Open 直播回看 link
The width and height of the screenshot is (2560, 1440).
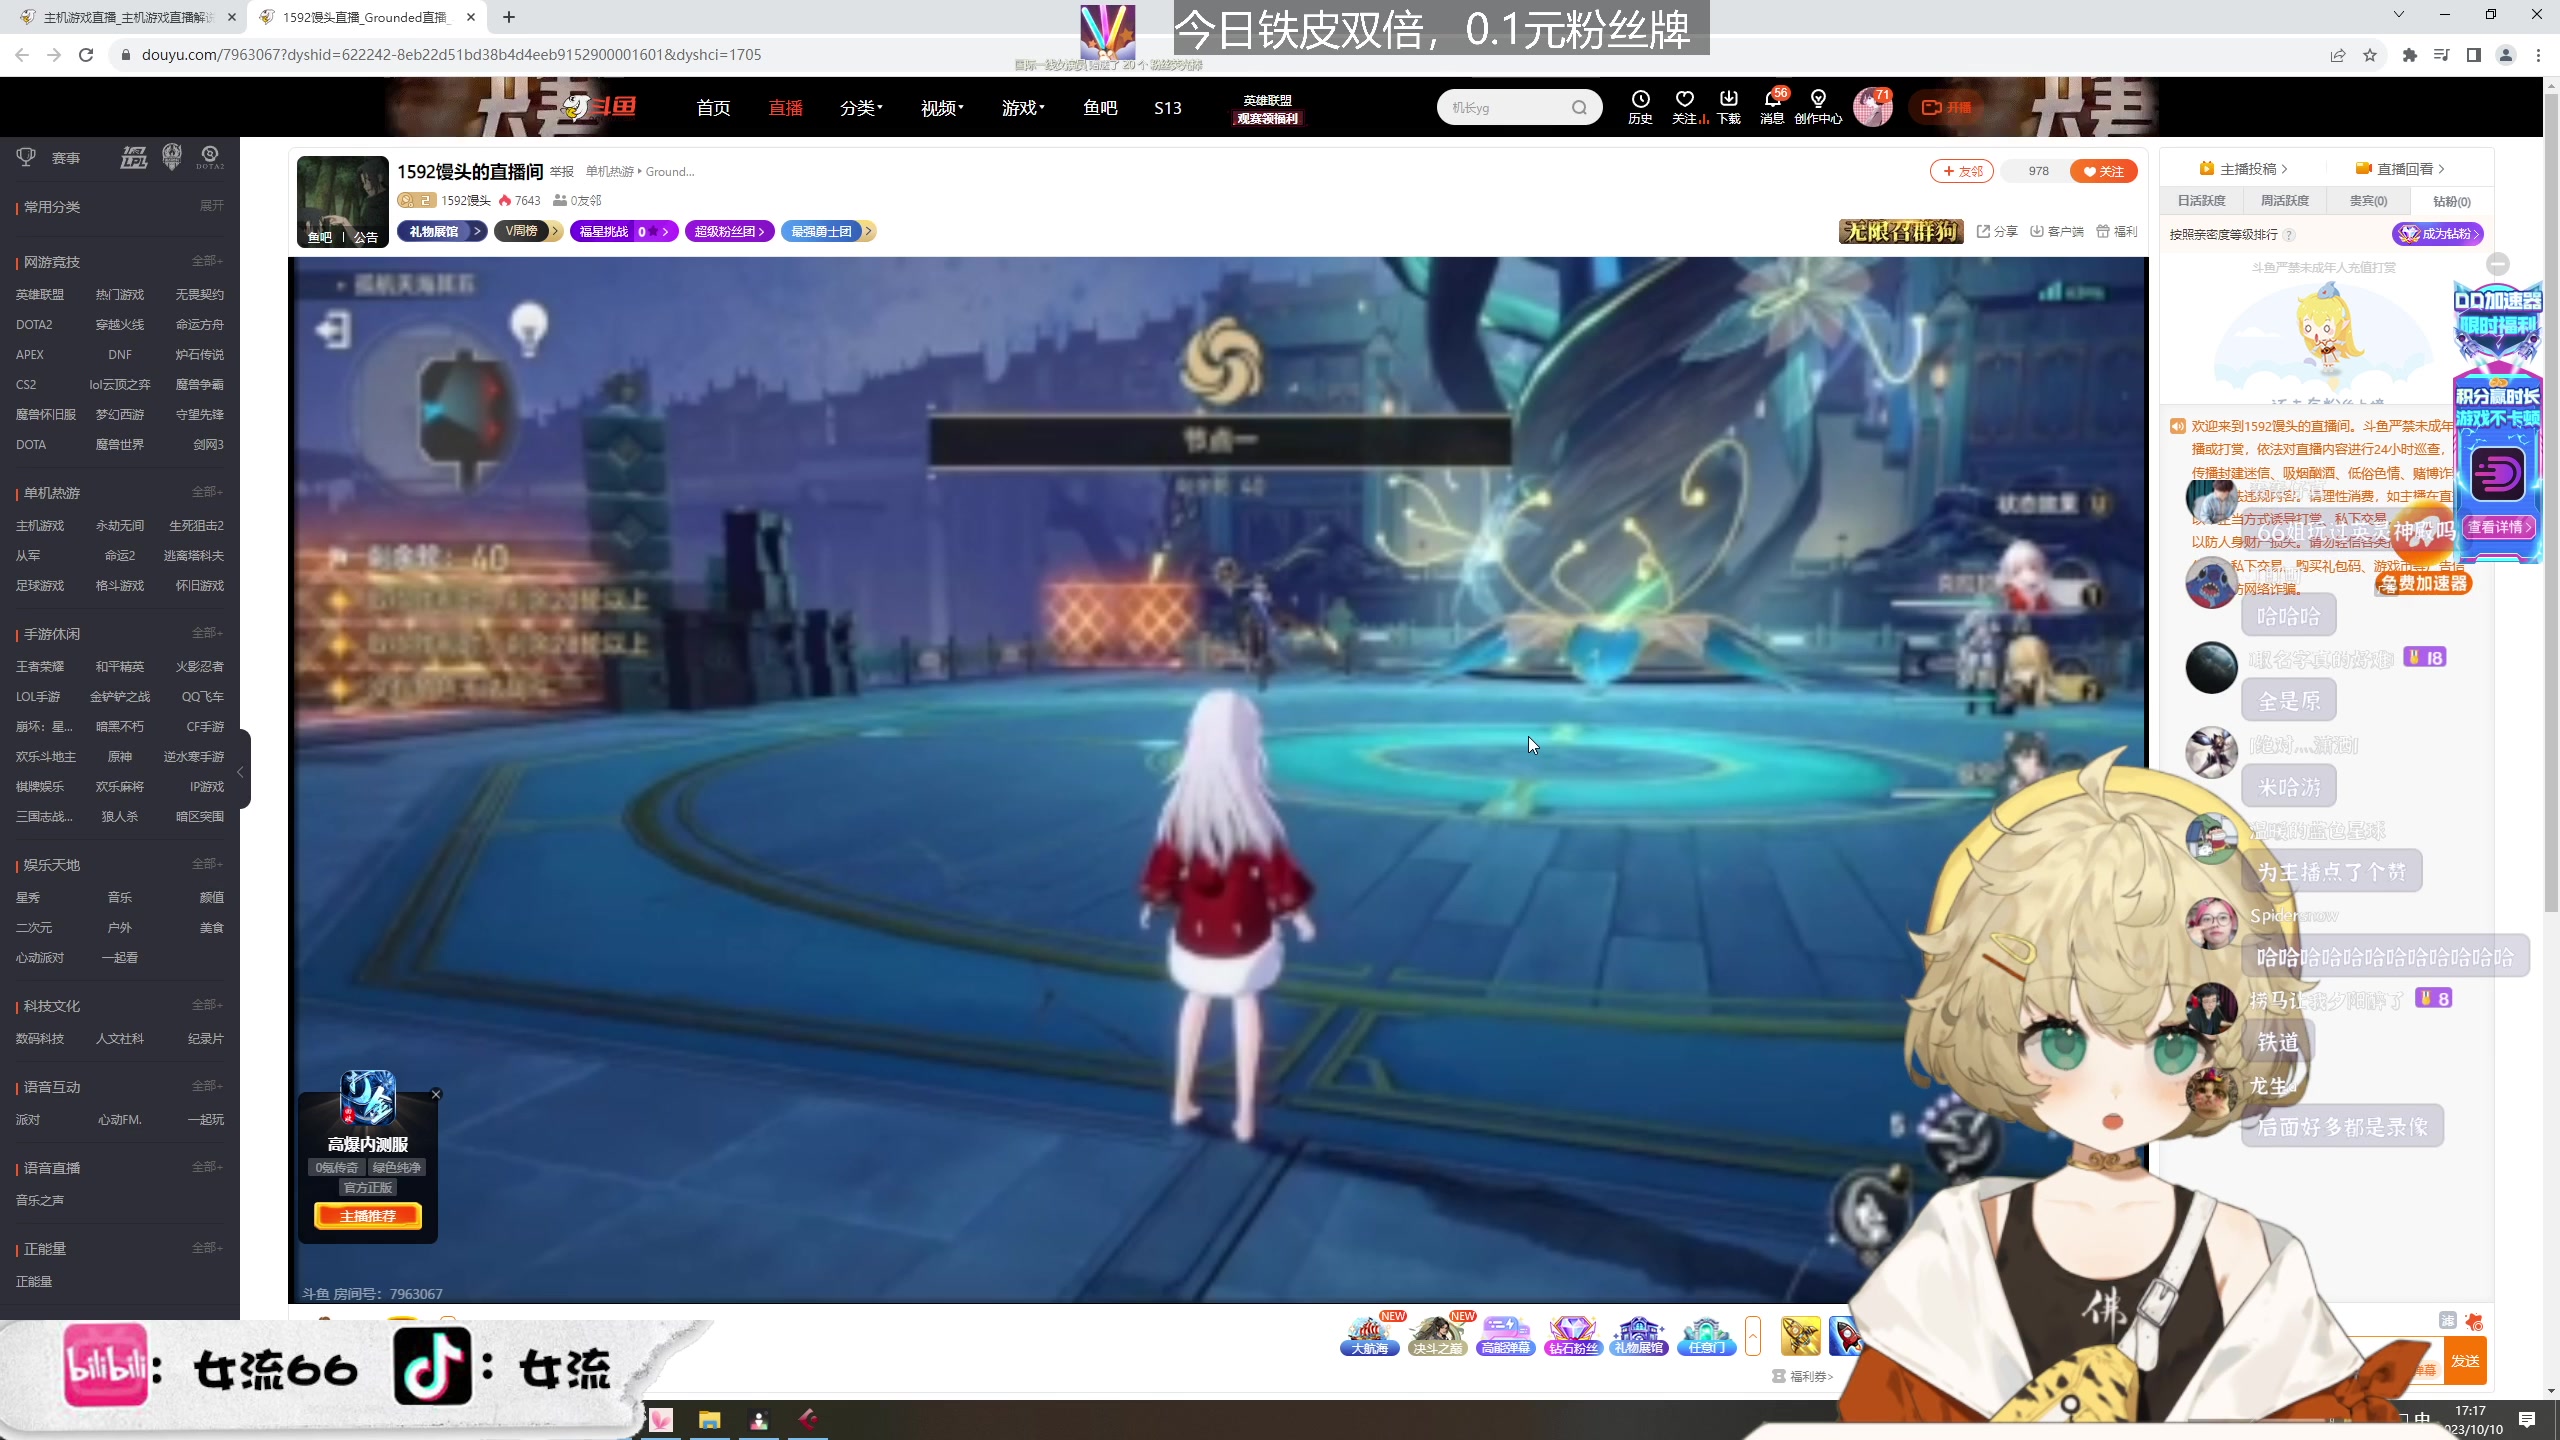(x=2400, y=169)
